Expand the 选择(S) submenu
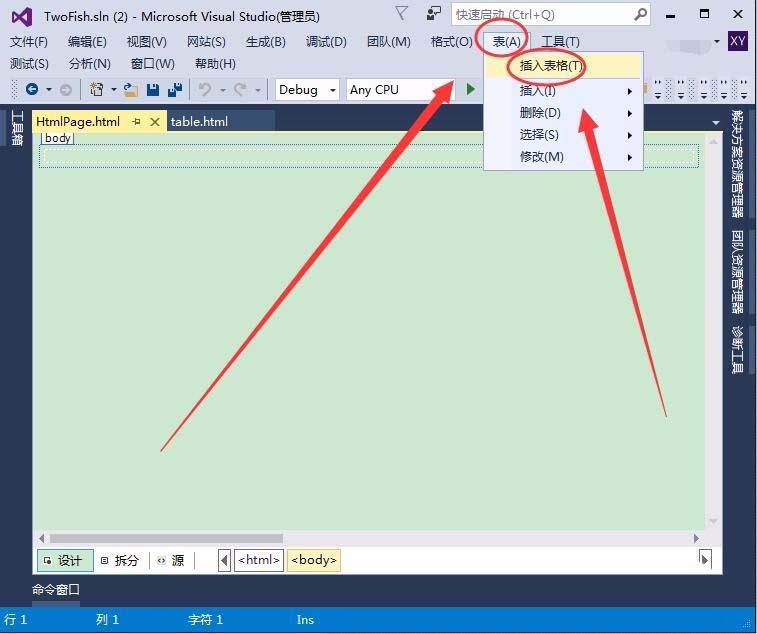The width and height of the screenshot is (757, 634). [629, 135]
